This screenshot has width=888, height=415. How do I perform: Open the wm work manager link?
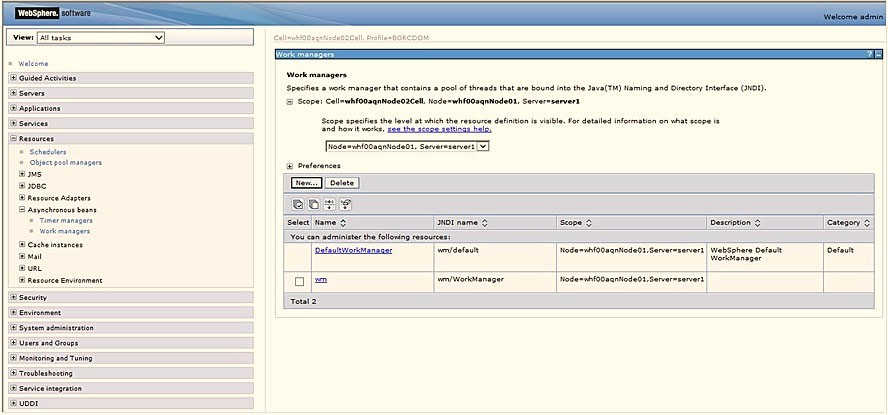[321, 279]
